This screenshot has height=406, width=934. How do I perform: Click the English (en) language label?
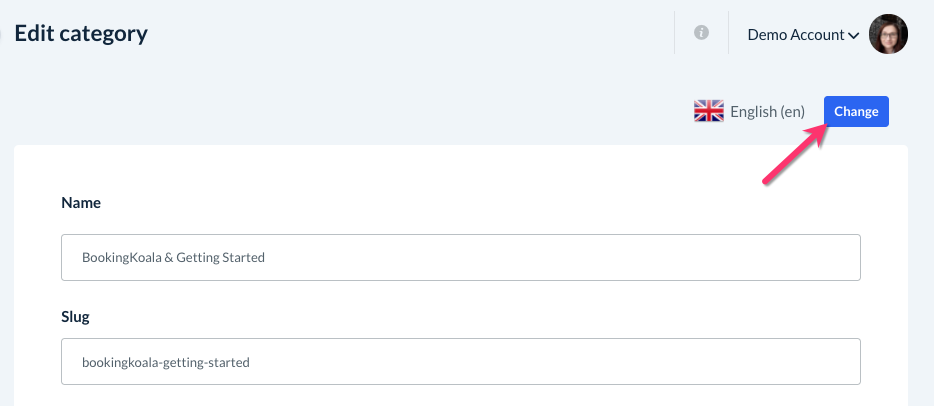click(x=767, y=111)
